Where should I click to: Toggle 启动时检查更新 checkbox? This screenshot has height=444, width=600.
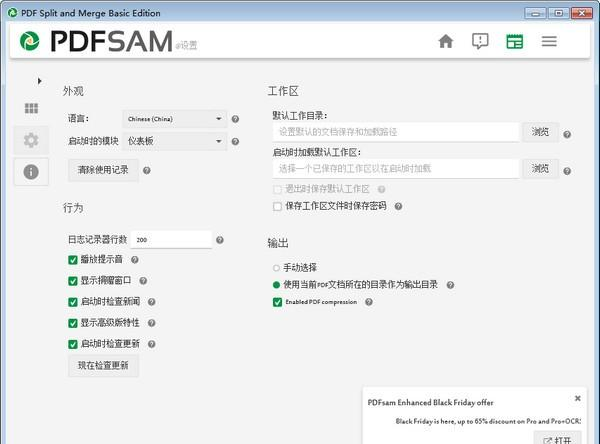73,344
